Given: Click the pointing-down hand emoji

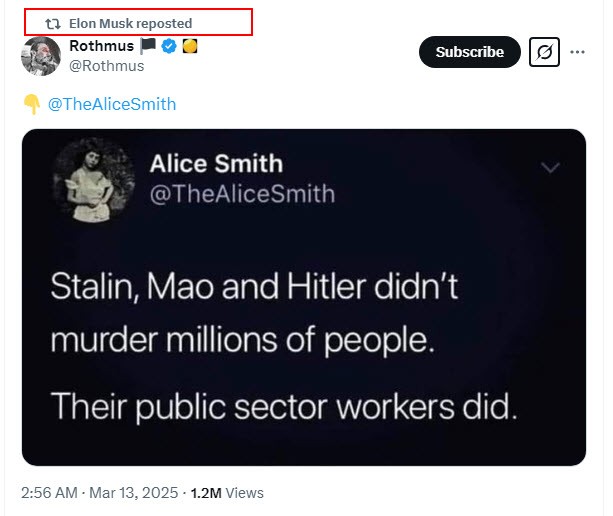Looking at the screenshot, I should 31,104.
